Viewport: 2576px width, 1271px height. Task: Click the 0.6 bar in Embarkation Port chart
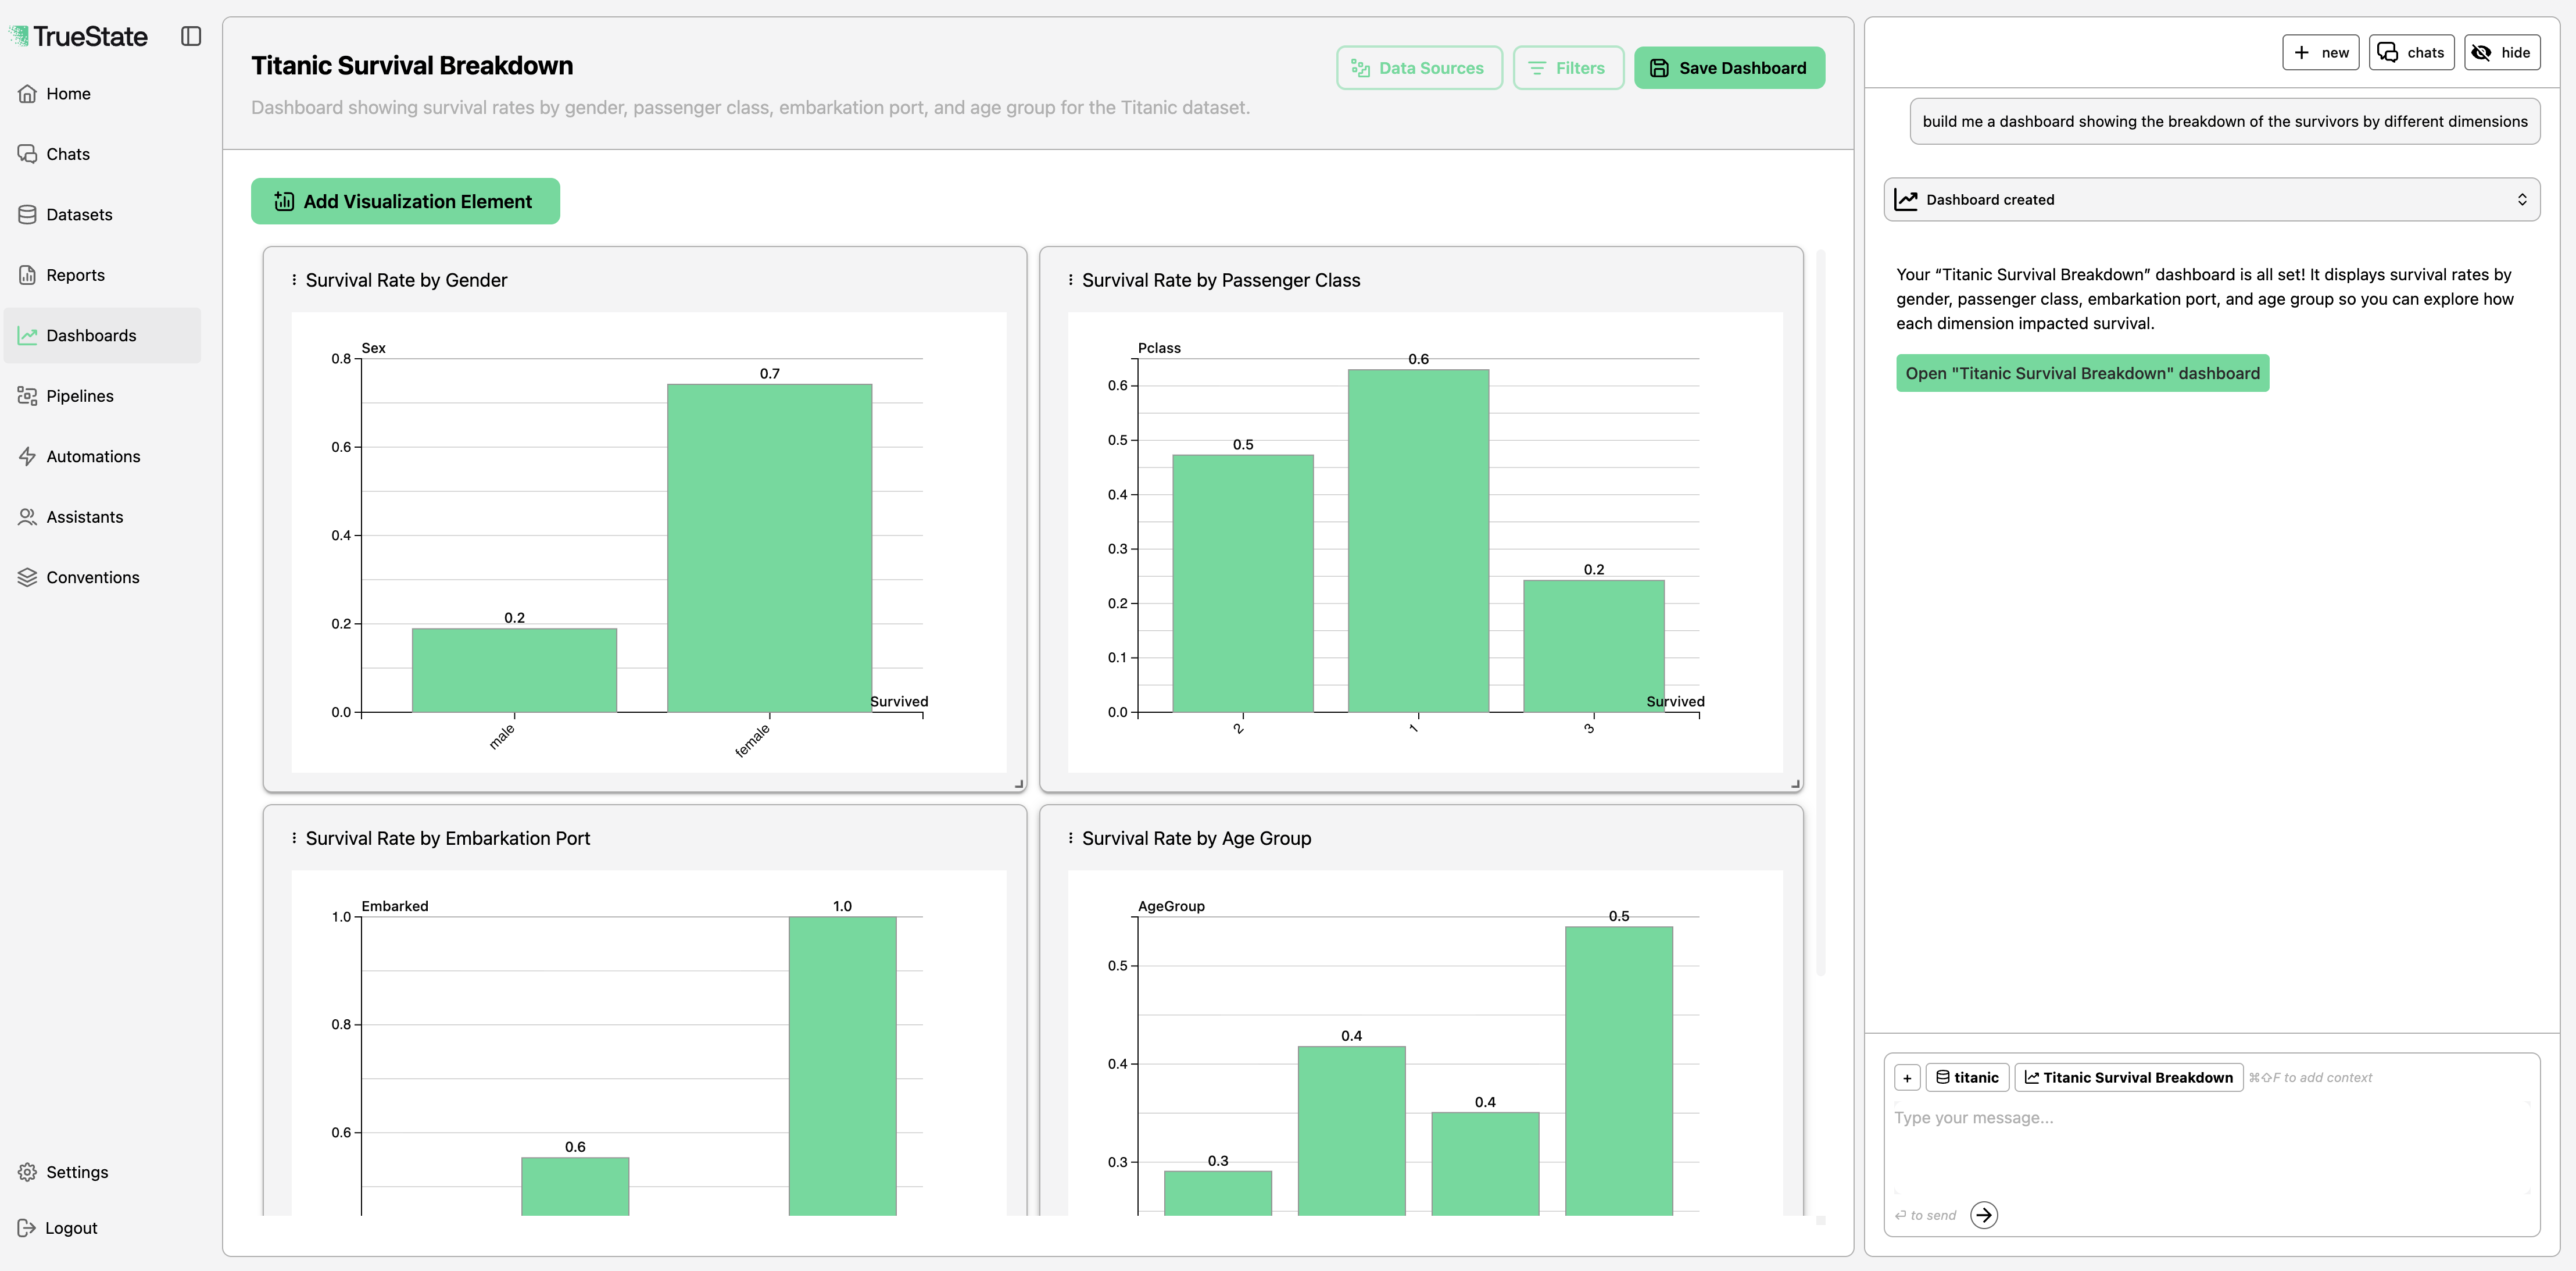click(575, 1187)
